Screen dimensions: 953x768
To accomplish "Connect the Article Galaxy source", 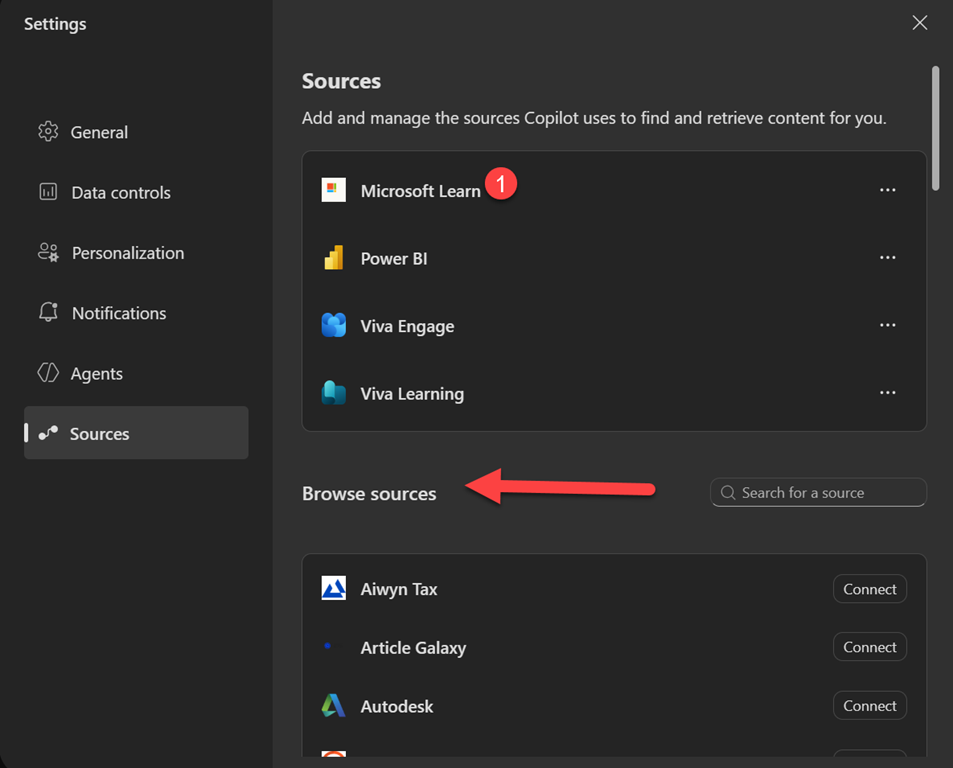I will point(870,646).
